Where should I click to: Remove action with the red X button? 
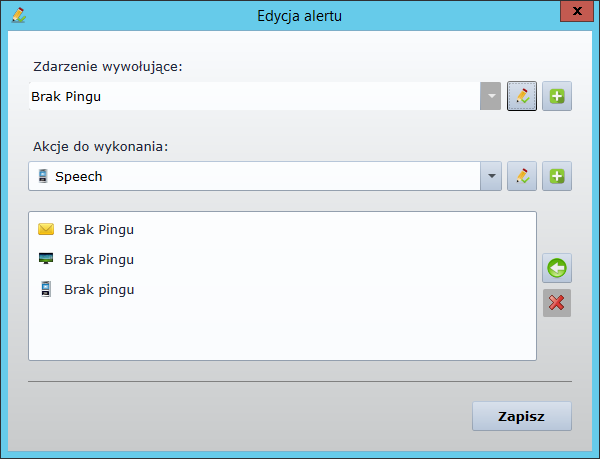557,303
